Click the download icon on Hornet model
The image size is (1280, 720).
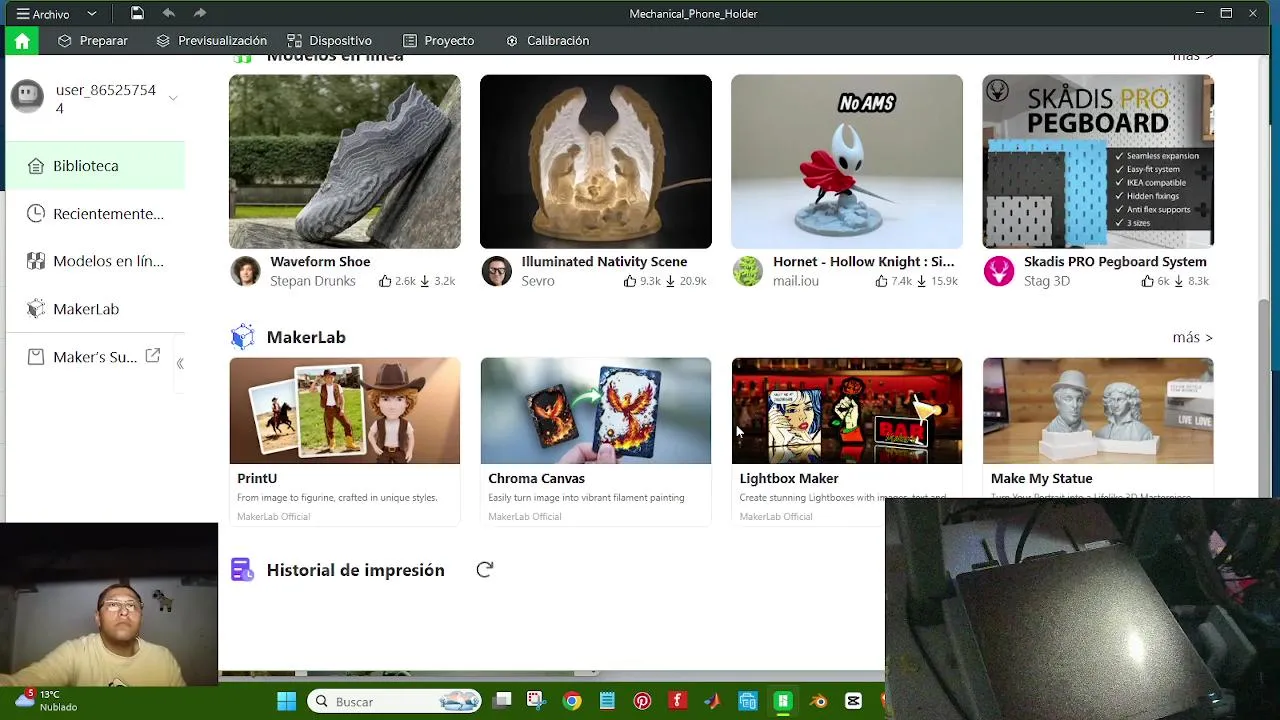coord(921,281)
